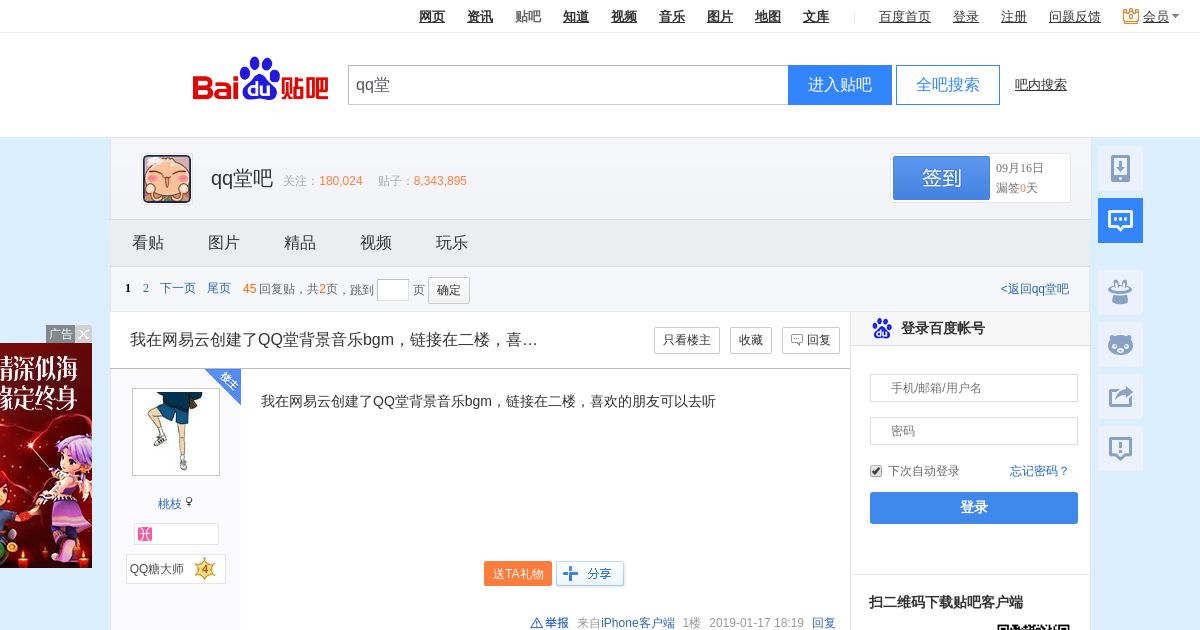The height and width of the screenshot is (630, 1200).
Task: Switch to the 玩乐 tab
Action: pyautogui.click(x=452, y=243)
